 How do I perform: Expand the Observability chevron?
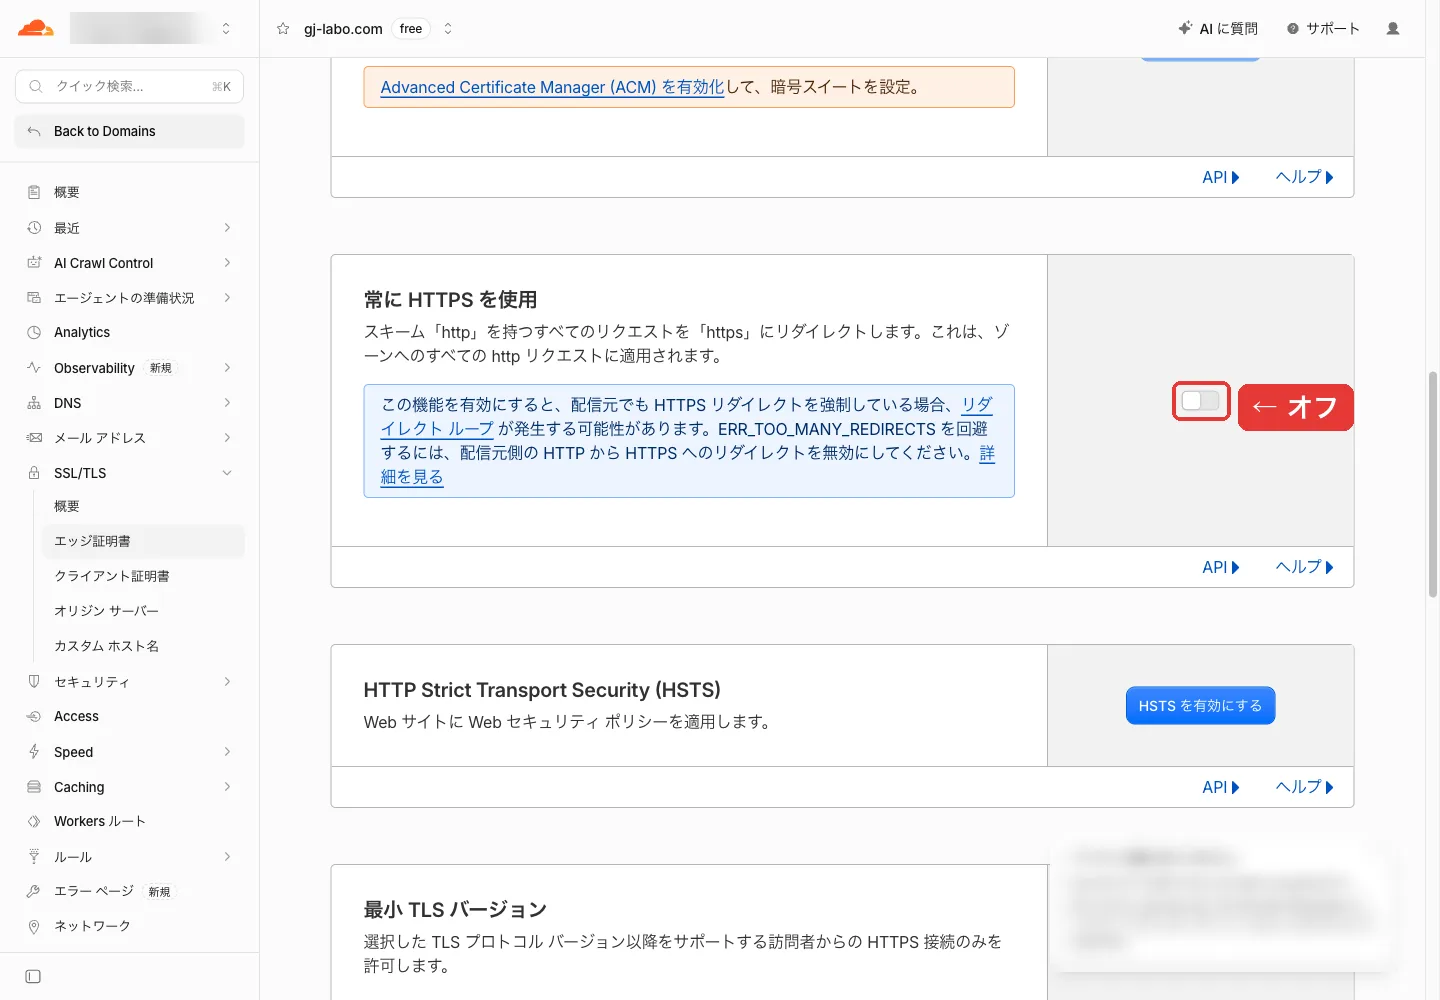pyautogui.click(x=228, y=368)
